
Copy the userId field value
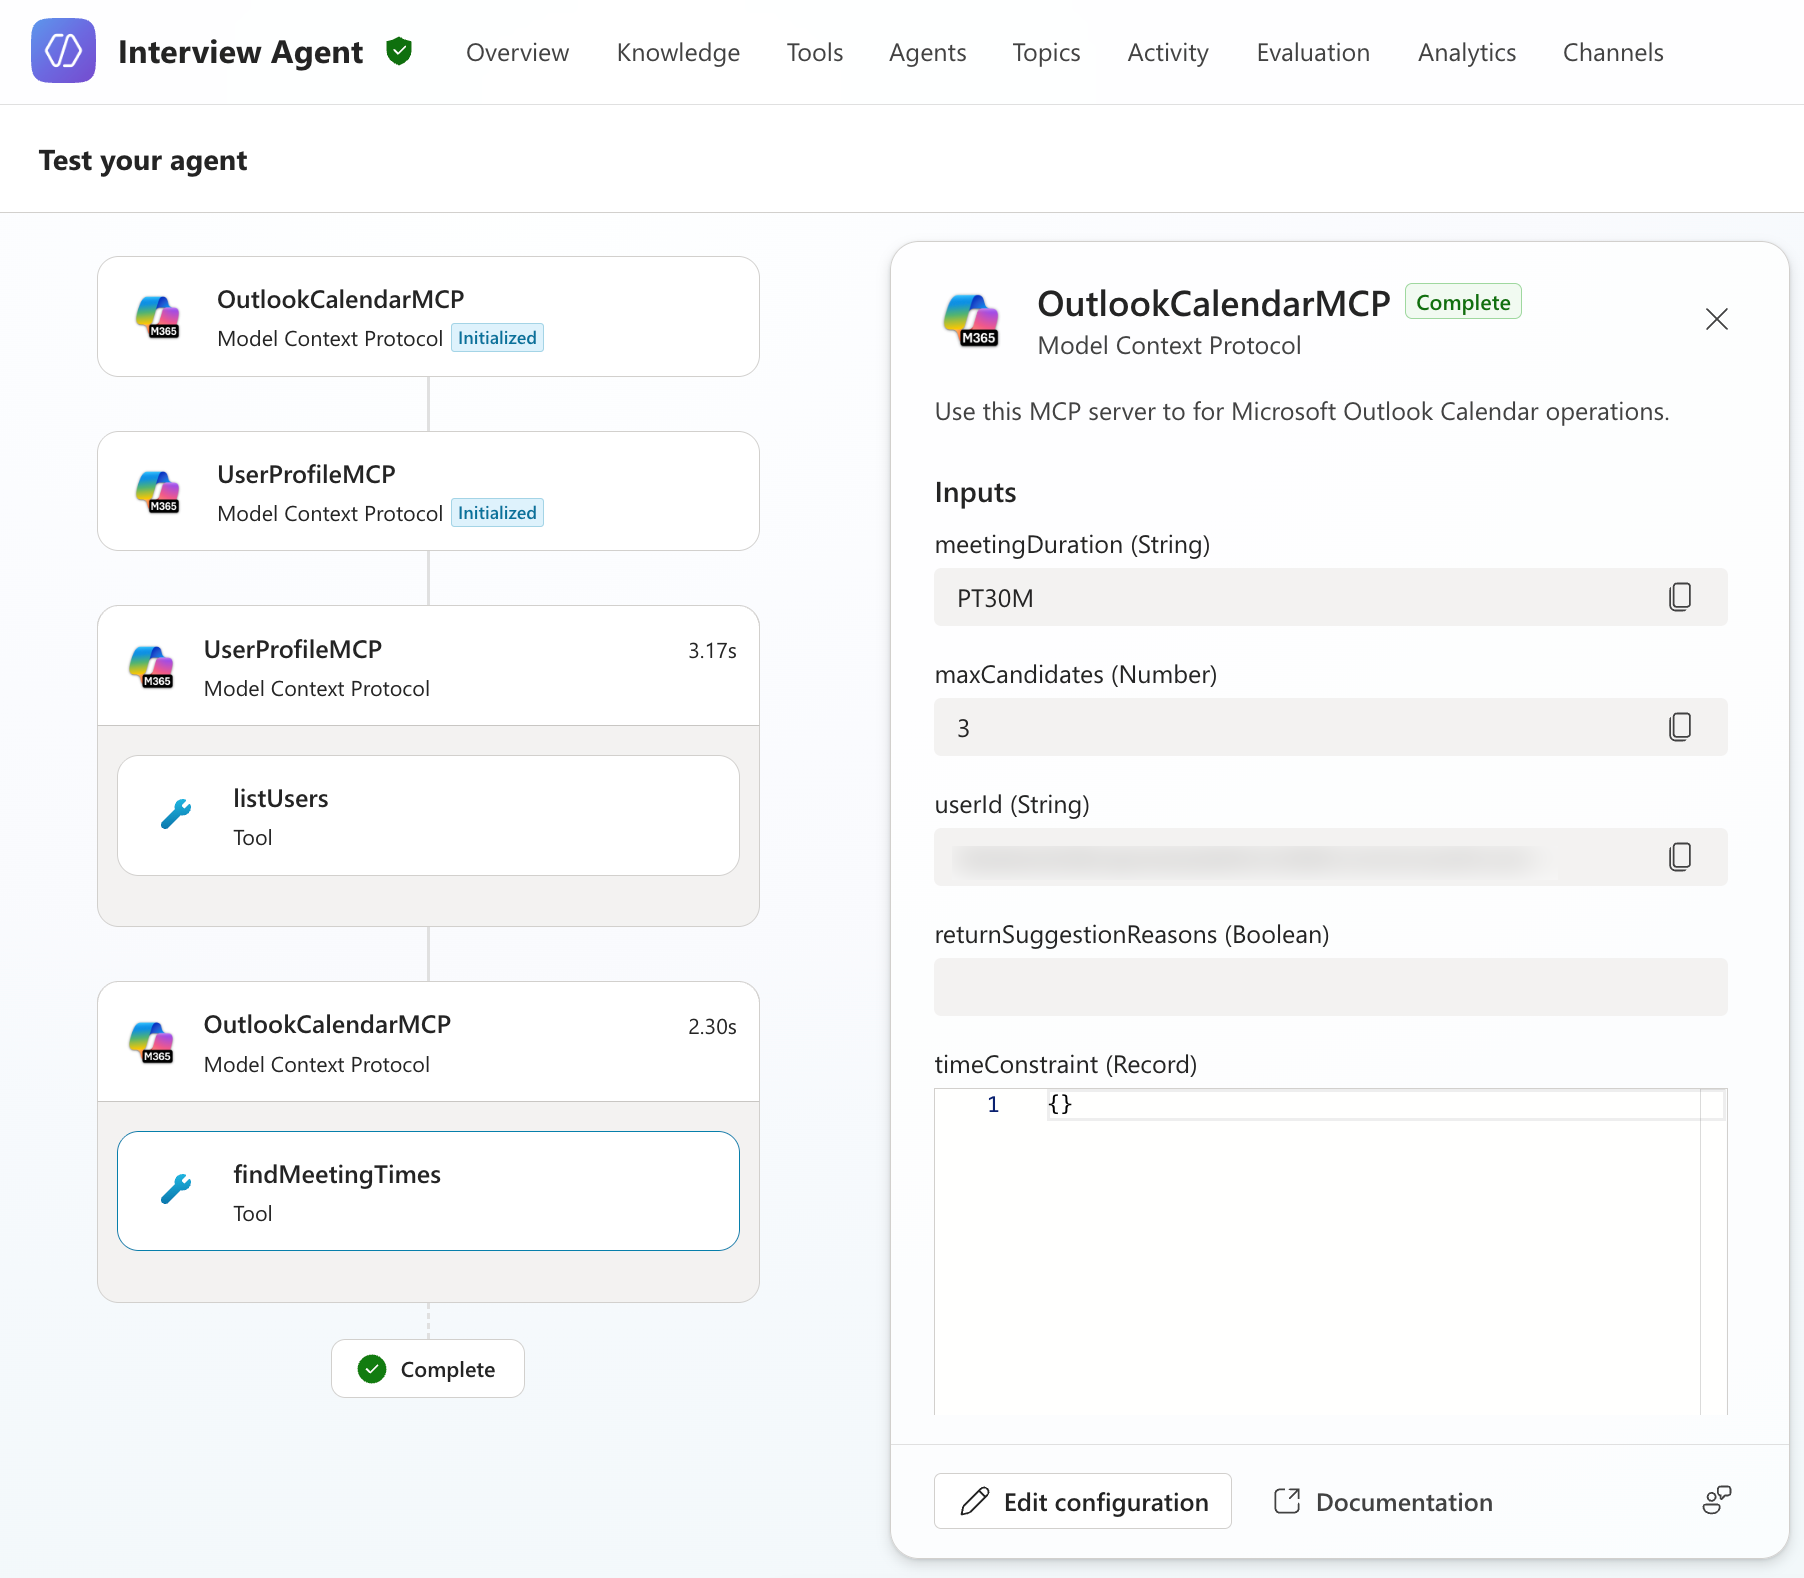(x=1680, y=857)
